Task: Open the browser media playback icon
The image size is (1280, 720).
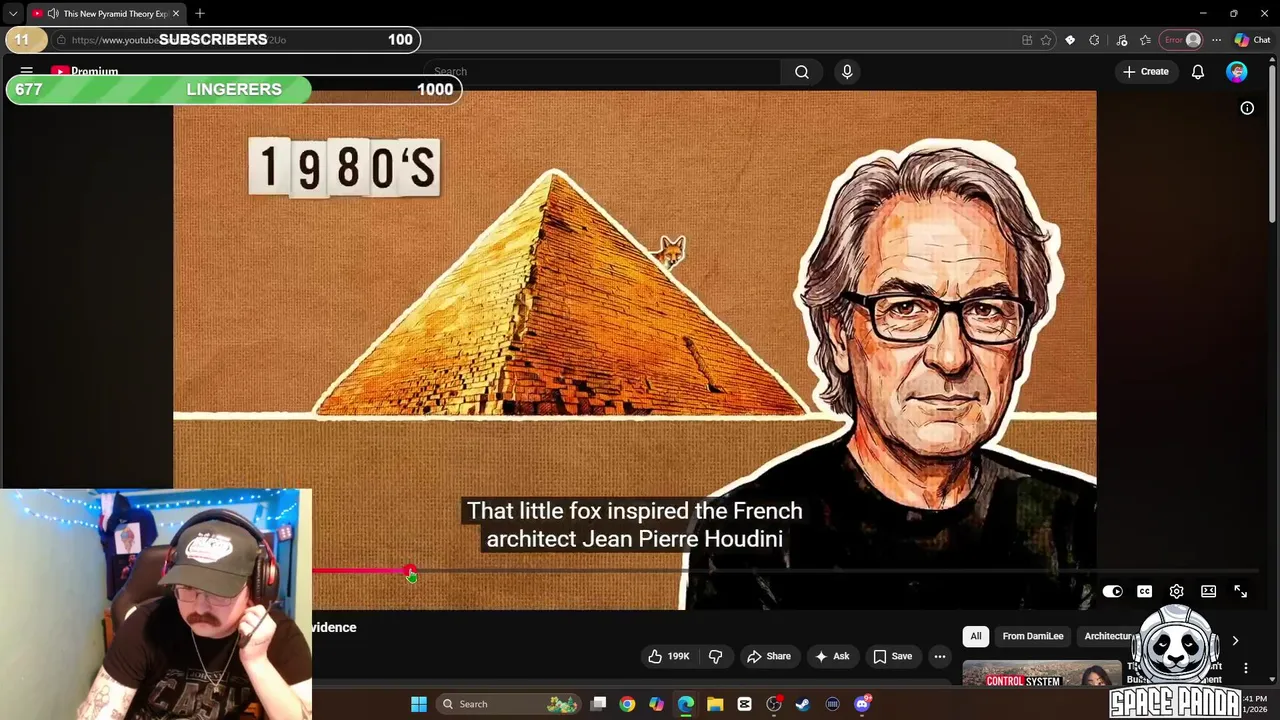Action: pos(1122,40)
